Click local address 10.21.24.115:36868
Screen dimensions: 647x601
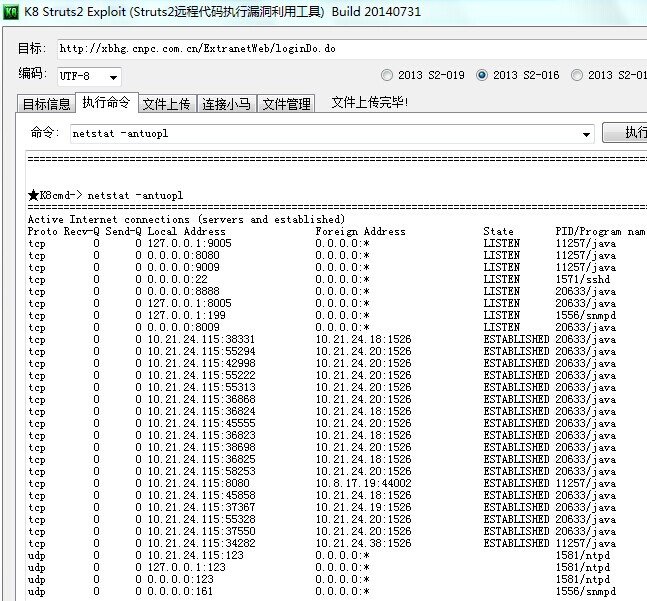(x=201, y=399)
